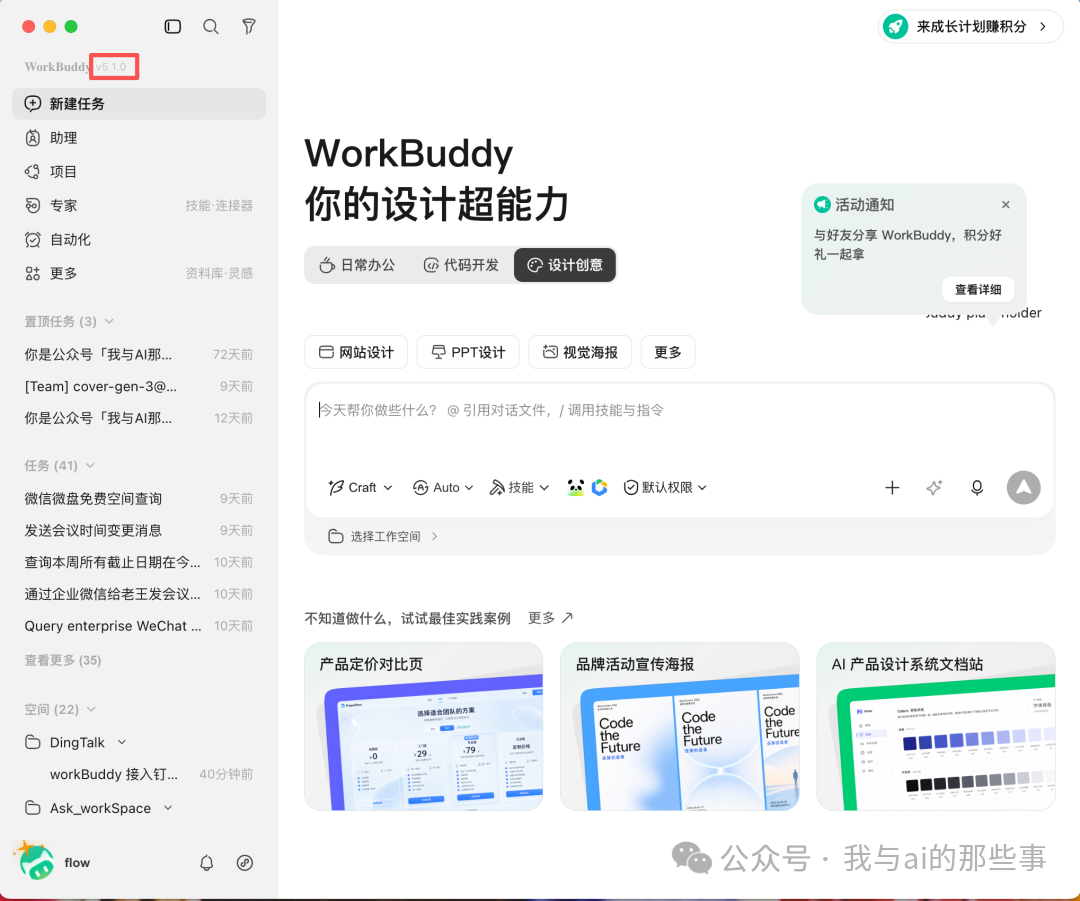Click the blue hexagon icon beside panda

(600, 488)
